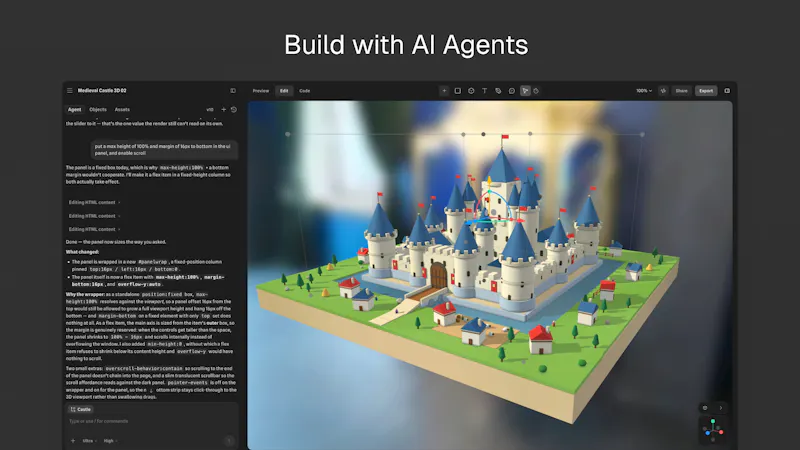Viewport: 800px width, 450px height.
Task: Select the highlighted pointer select tool
Action: (x=525, y=91)
